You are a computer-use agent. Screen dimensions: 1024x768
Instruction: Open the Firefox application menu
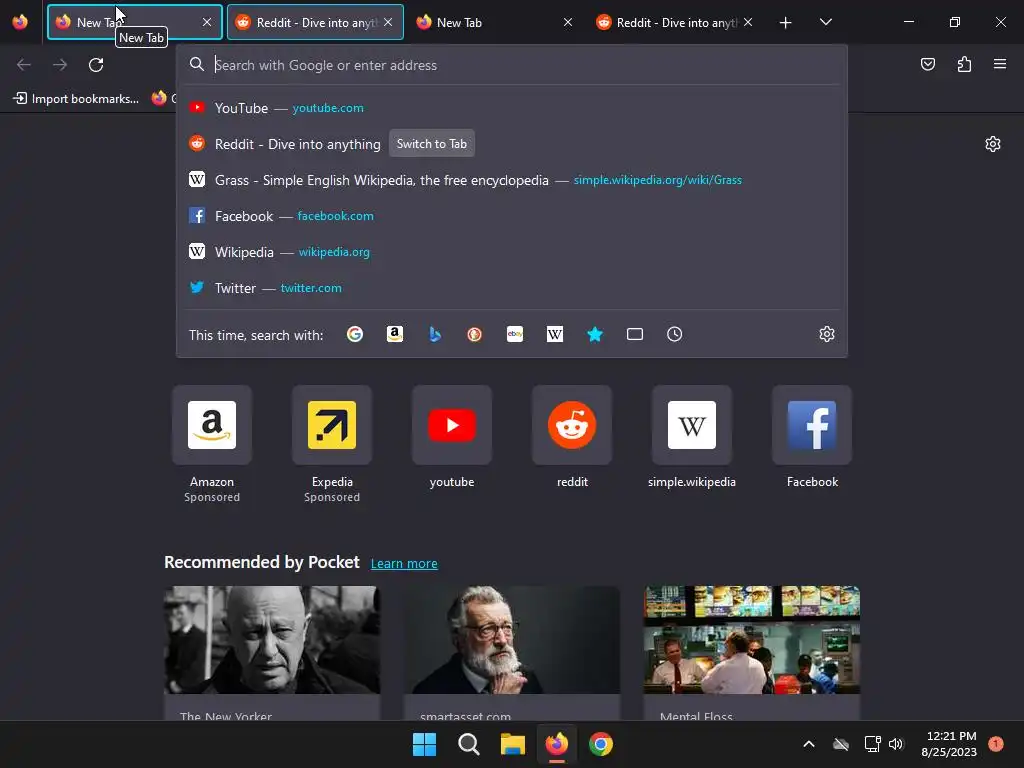pos(1000,64)
